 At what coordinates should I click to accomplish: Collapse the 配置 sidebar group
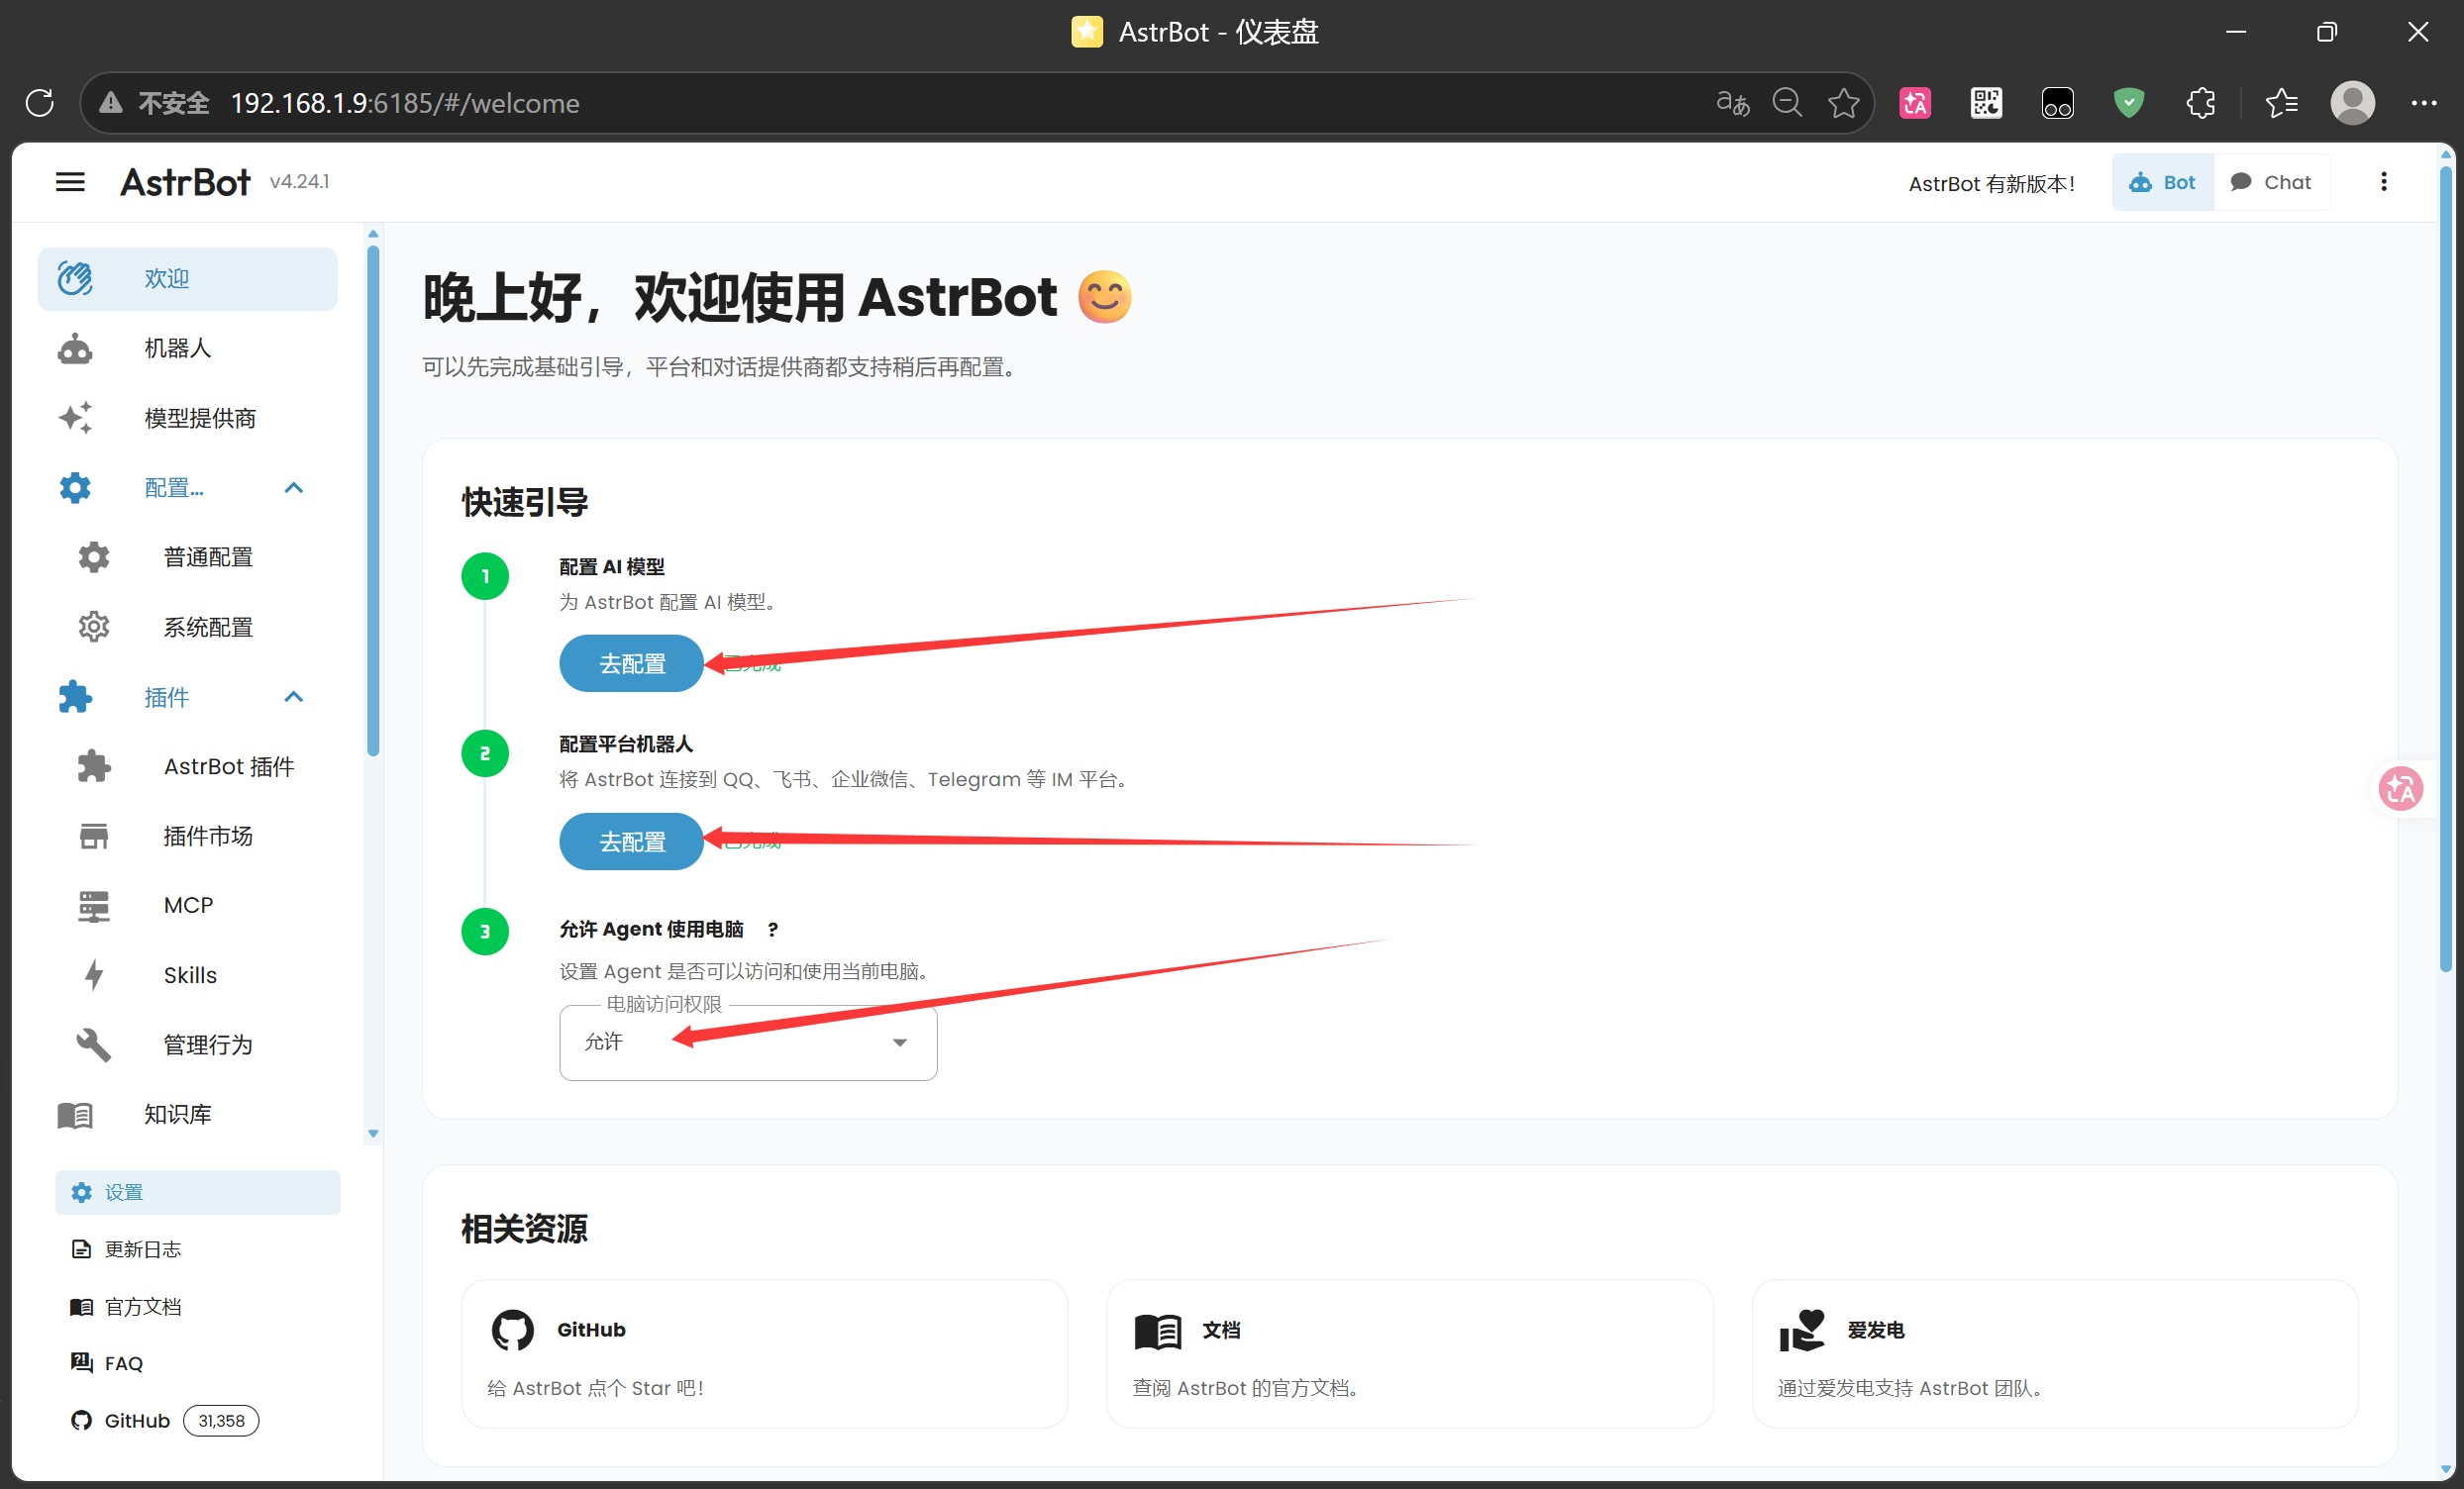pyautogui.click(x=293, y=488)
